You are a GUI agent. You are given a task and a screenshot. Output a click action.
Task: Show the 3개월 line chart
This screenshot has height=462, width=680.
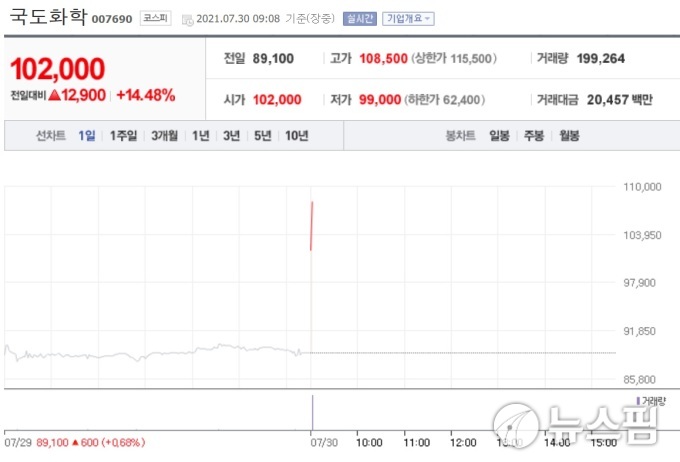pos(165,136)
